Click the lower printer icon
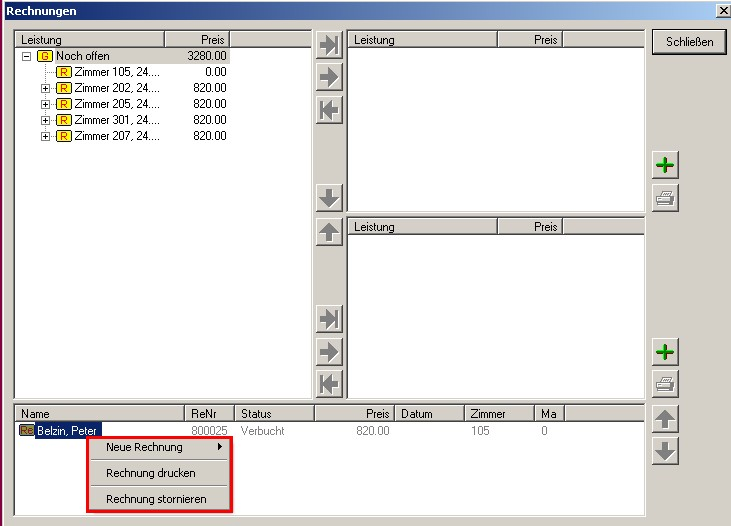This screenshot has height=526, width=731. (665, 383)
